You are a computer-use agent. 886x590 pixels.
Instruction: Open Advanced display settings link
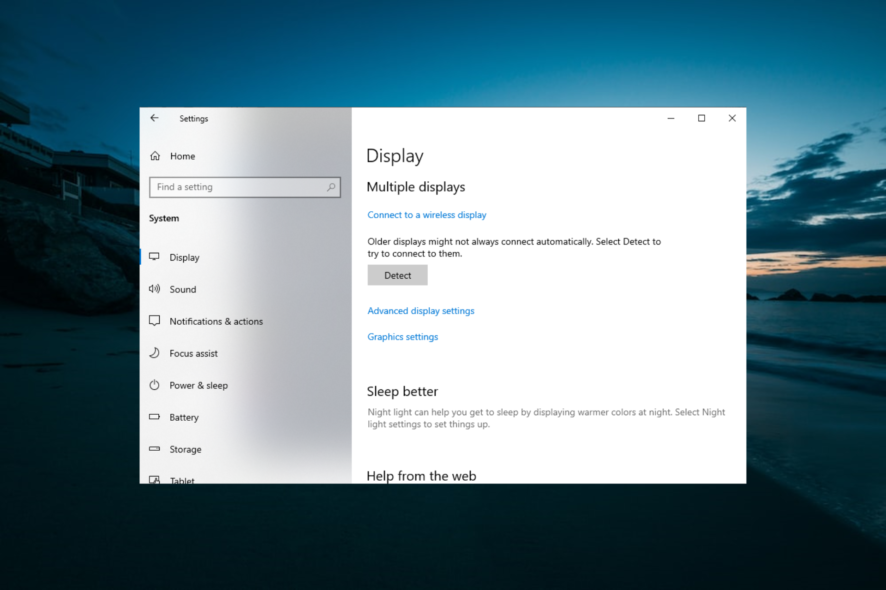[420, 311]
